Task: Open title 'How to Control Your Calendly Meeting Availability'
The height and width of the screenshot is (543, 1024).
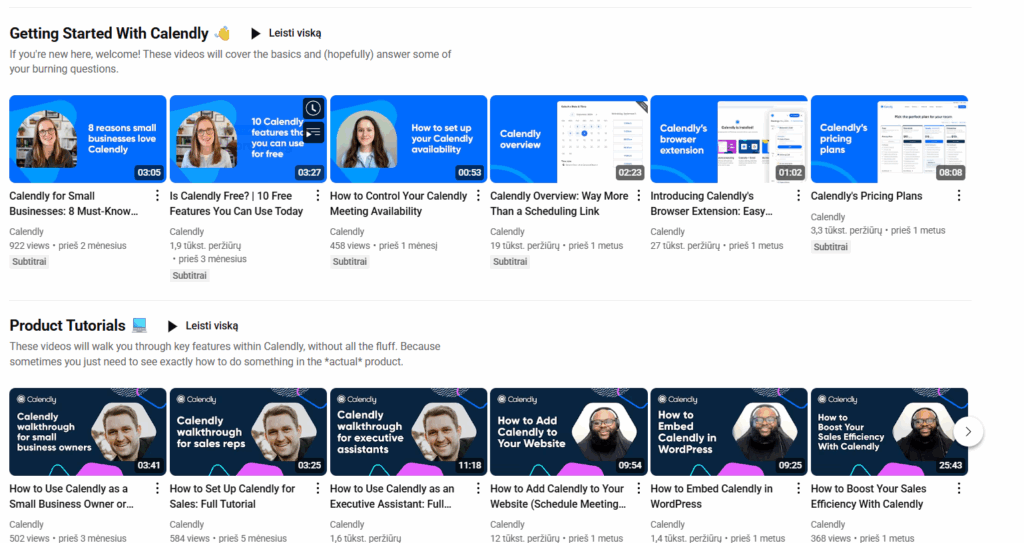Action: coord(398,203)
